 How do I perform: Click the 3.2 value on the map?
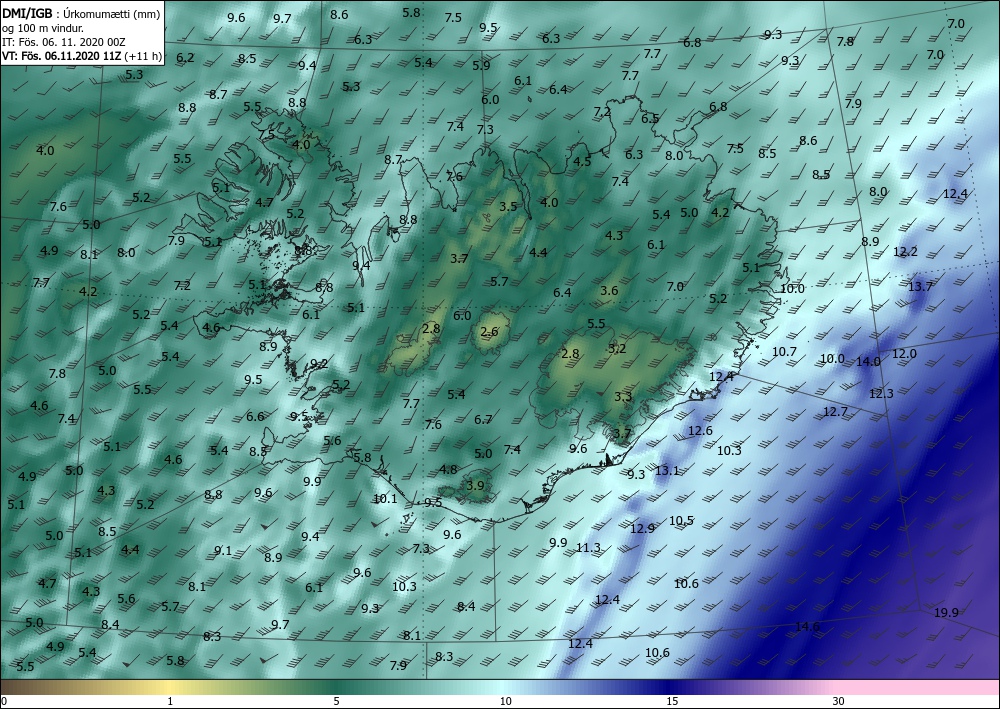click(617, 349)
